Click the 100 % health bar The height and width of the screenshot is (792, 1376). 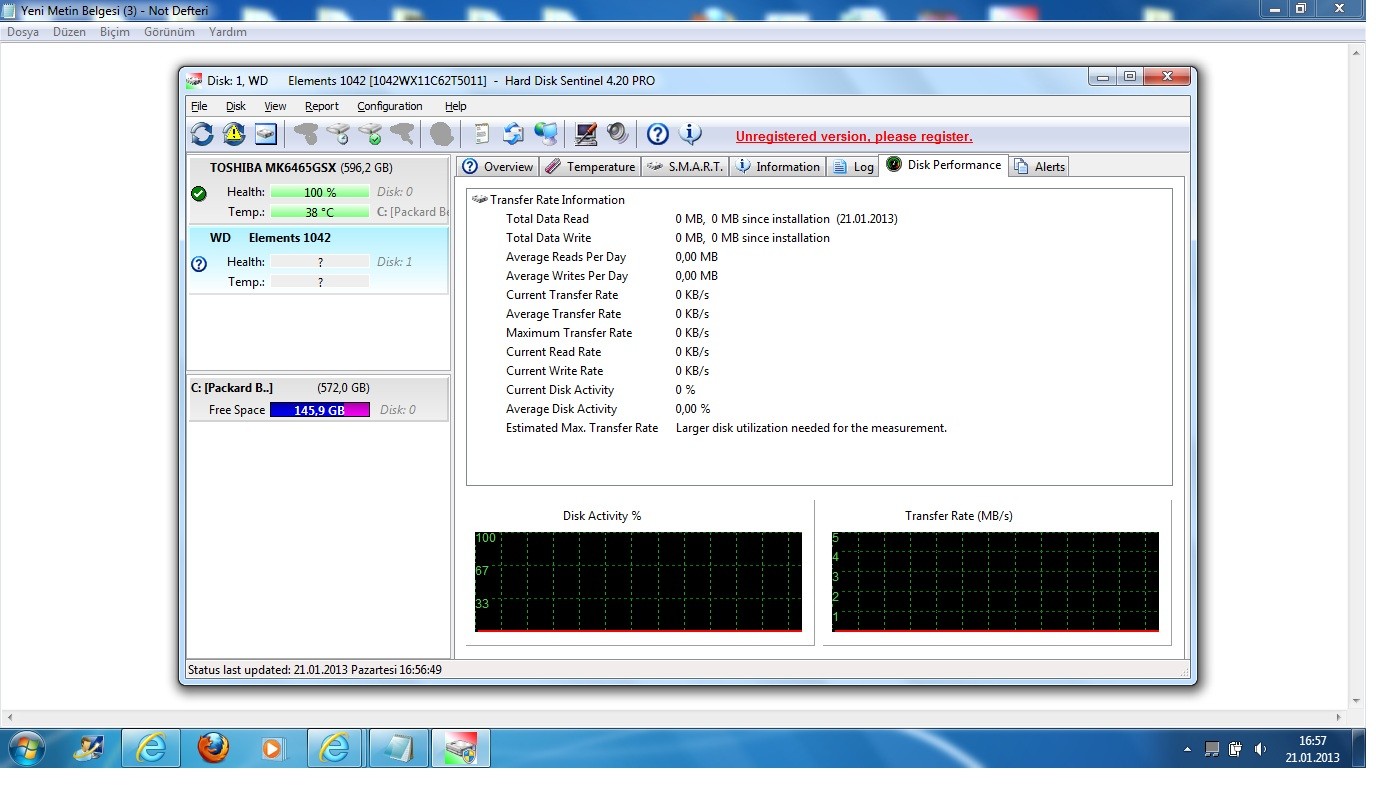pyautogui.click(x=320, y=192)
